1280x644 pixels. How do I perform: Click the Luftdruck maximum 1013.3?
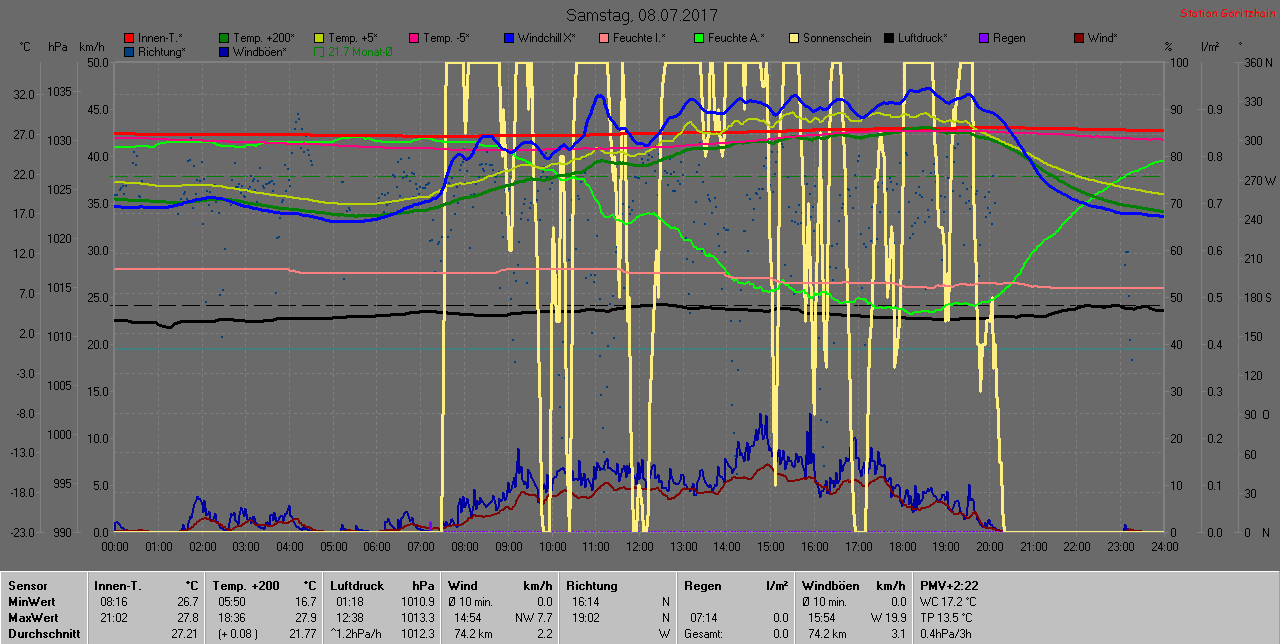tap(417, 618)
